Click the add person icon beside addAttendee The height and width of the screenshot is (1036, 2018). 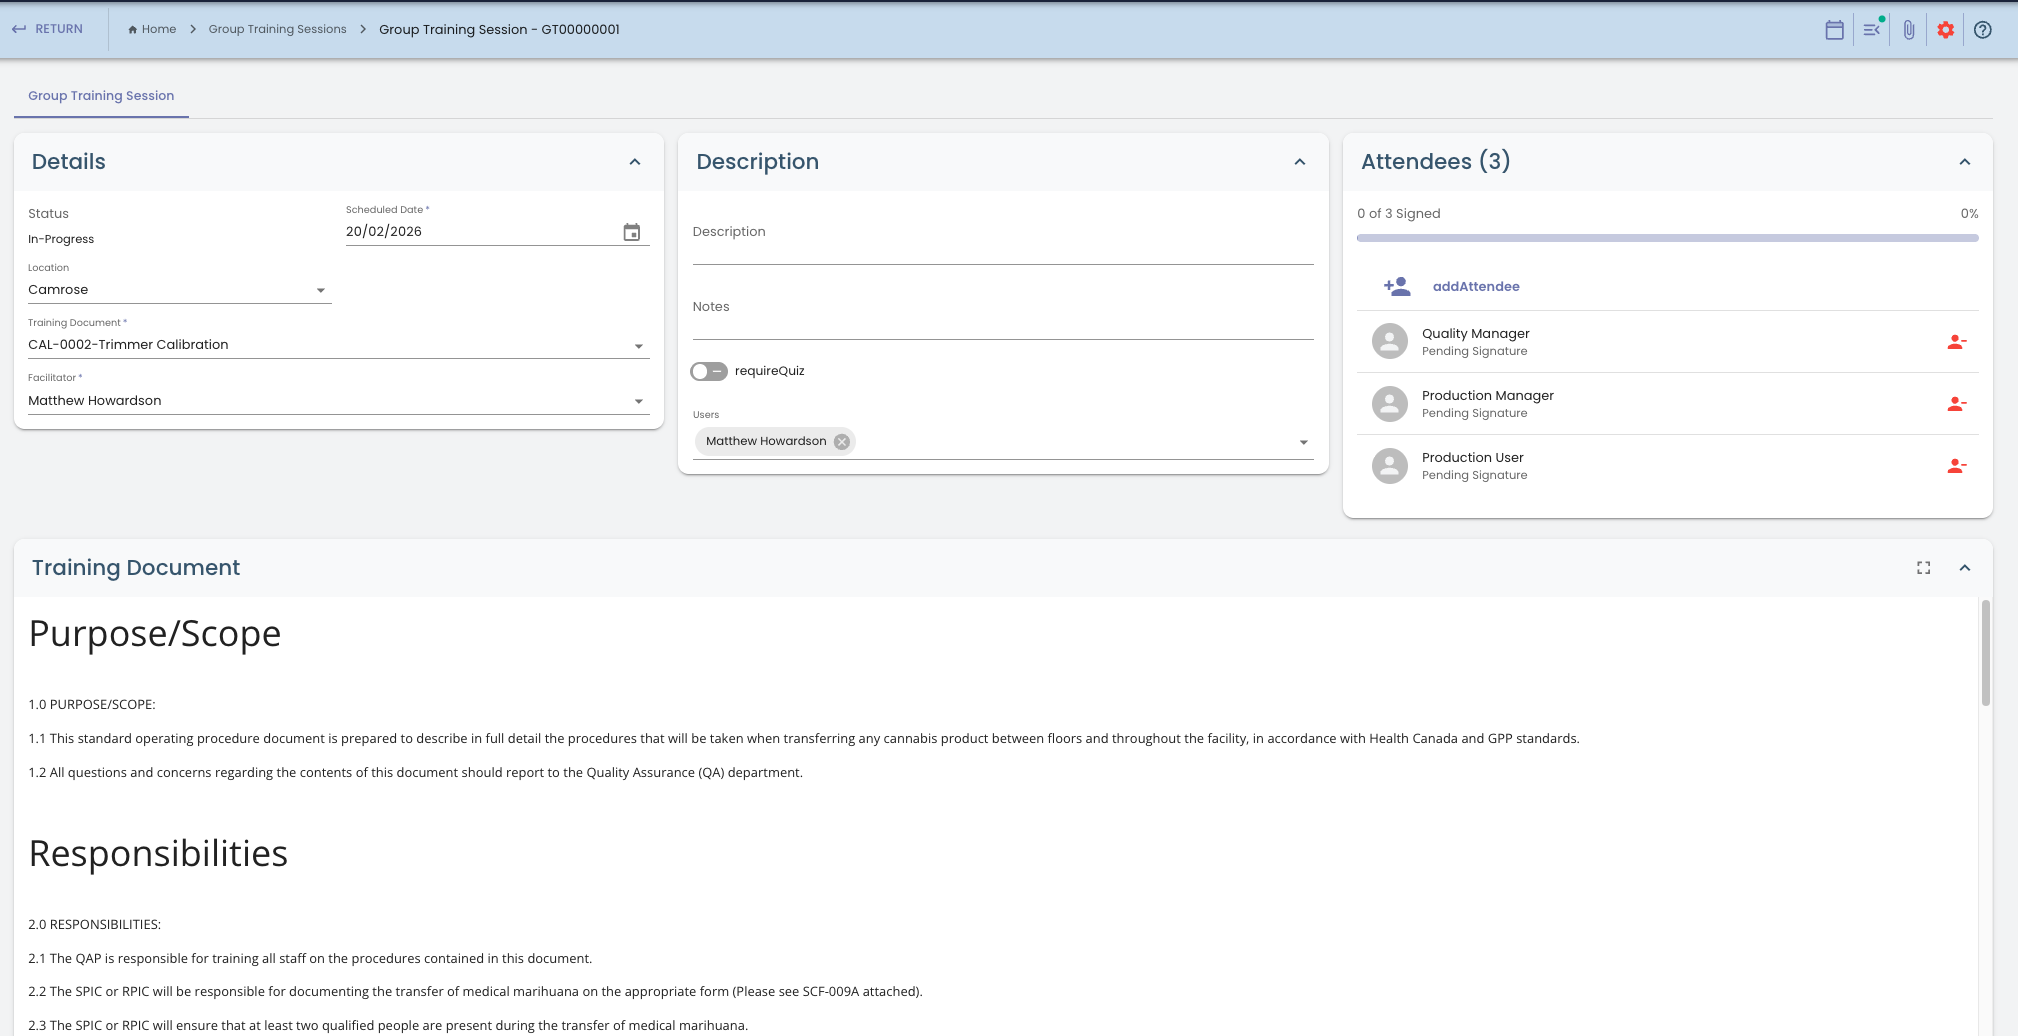coord(1397,287)
